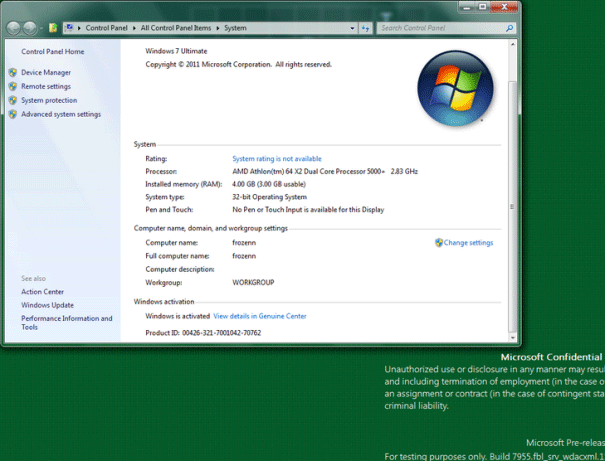
Task: Refresh the address bar view
Action: tap(365, 28)
